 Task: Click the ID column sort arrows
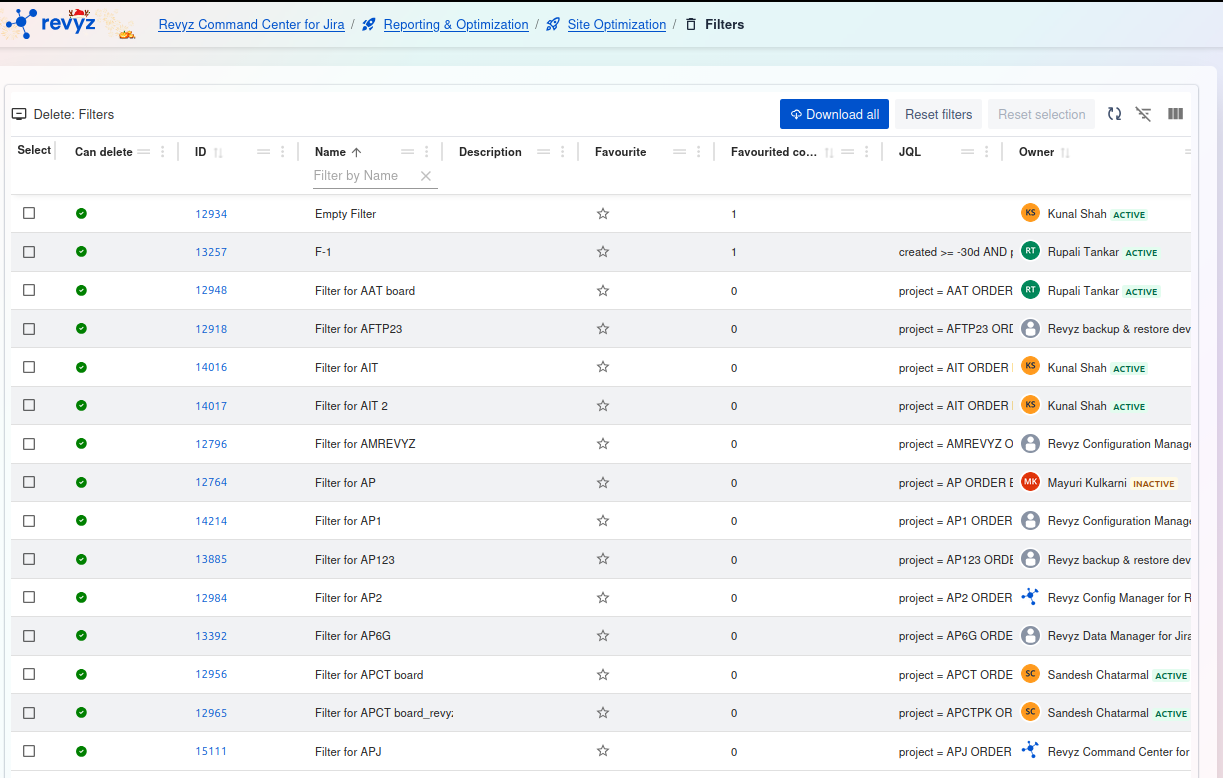click(218, 153)
